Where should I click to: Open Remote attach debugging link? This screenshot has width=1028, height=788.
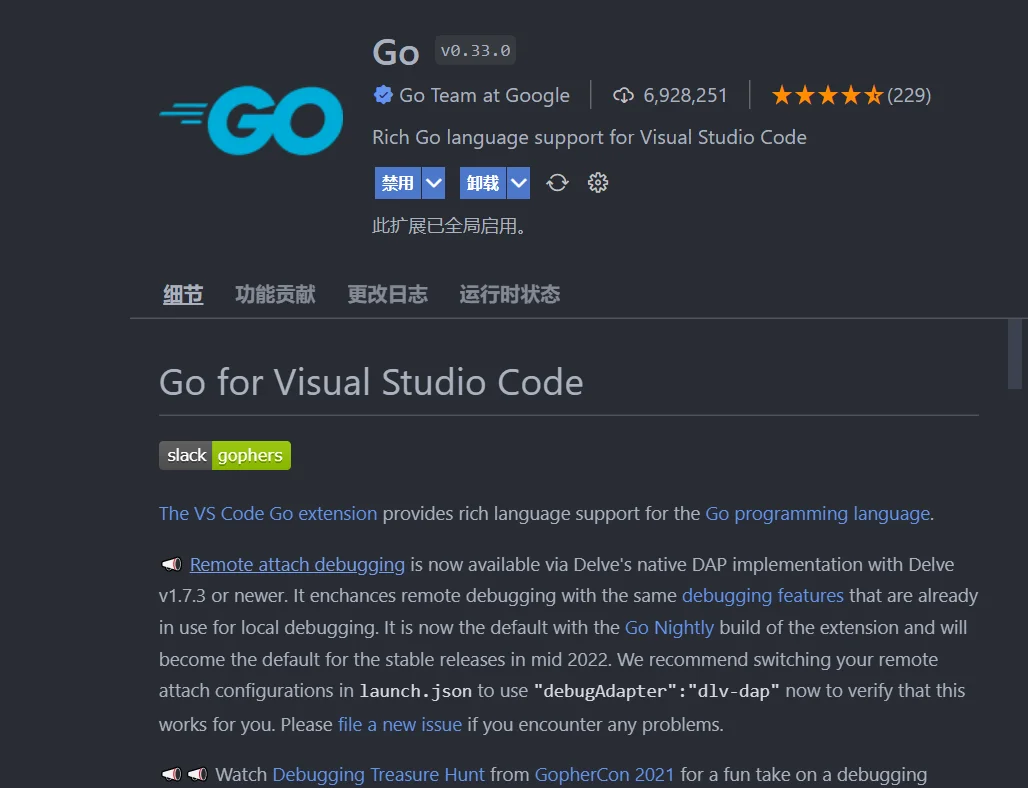click(297, 564)
